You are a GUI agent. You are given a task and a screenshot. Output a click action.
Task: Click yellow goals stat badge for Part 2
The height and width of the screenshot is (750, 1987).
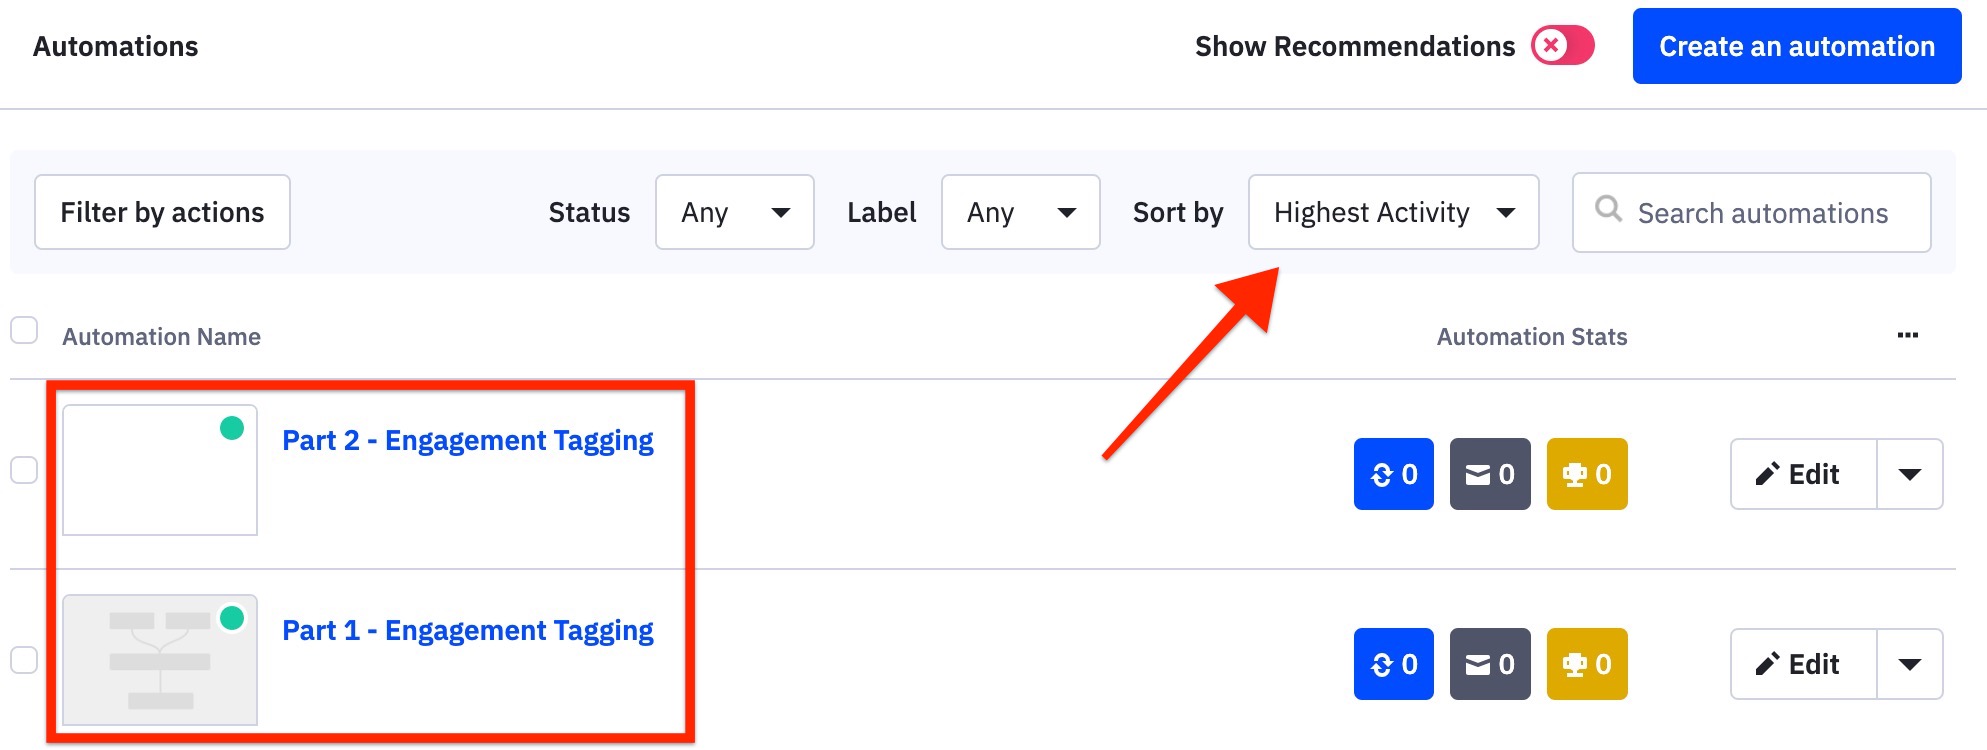tap(1587, 474)
